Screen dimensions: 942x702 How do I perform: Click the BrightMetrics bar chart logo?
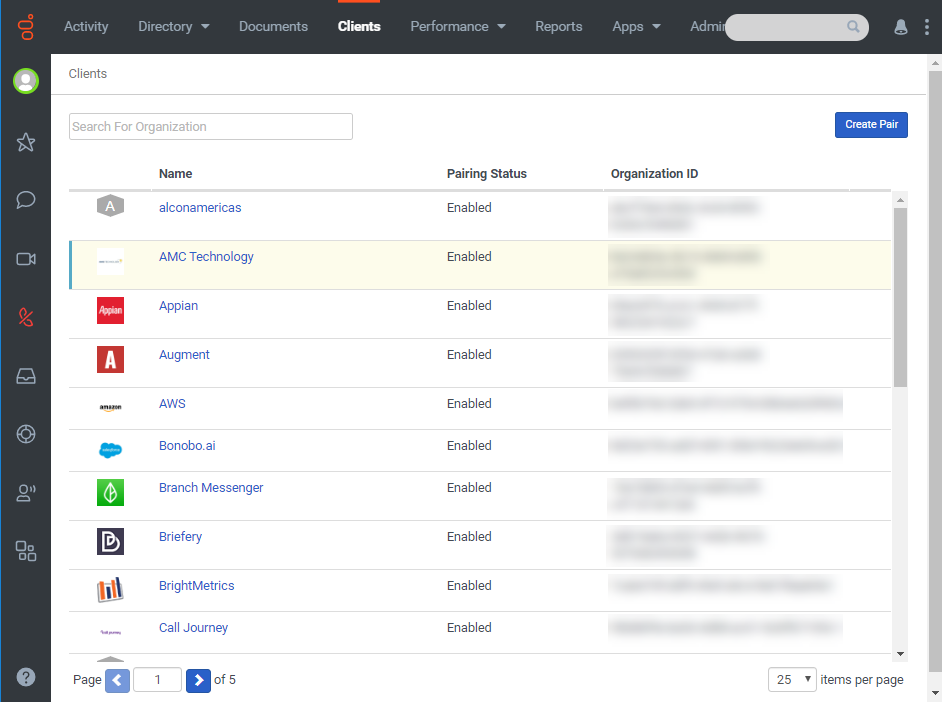(x=111, y=590)
